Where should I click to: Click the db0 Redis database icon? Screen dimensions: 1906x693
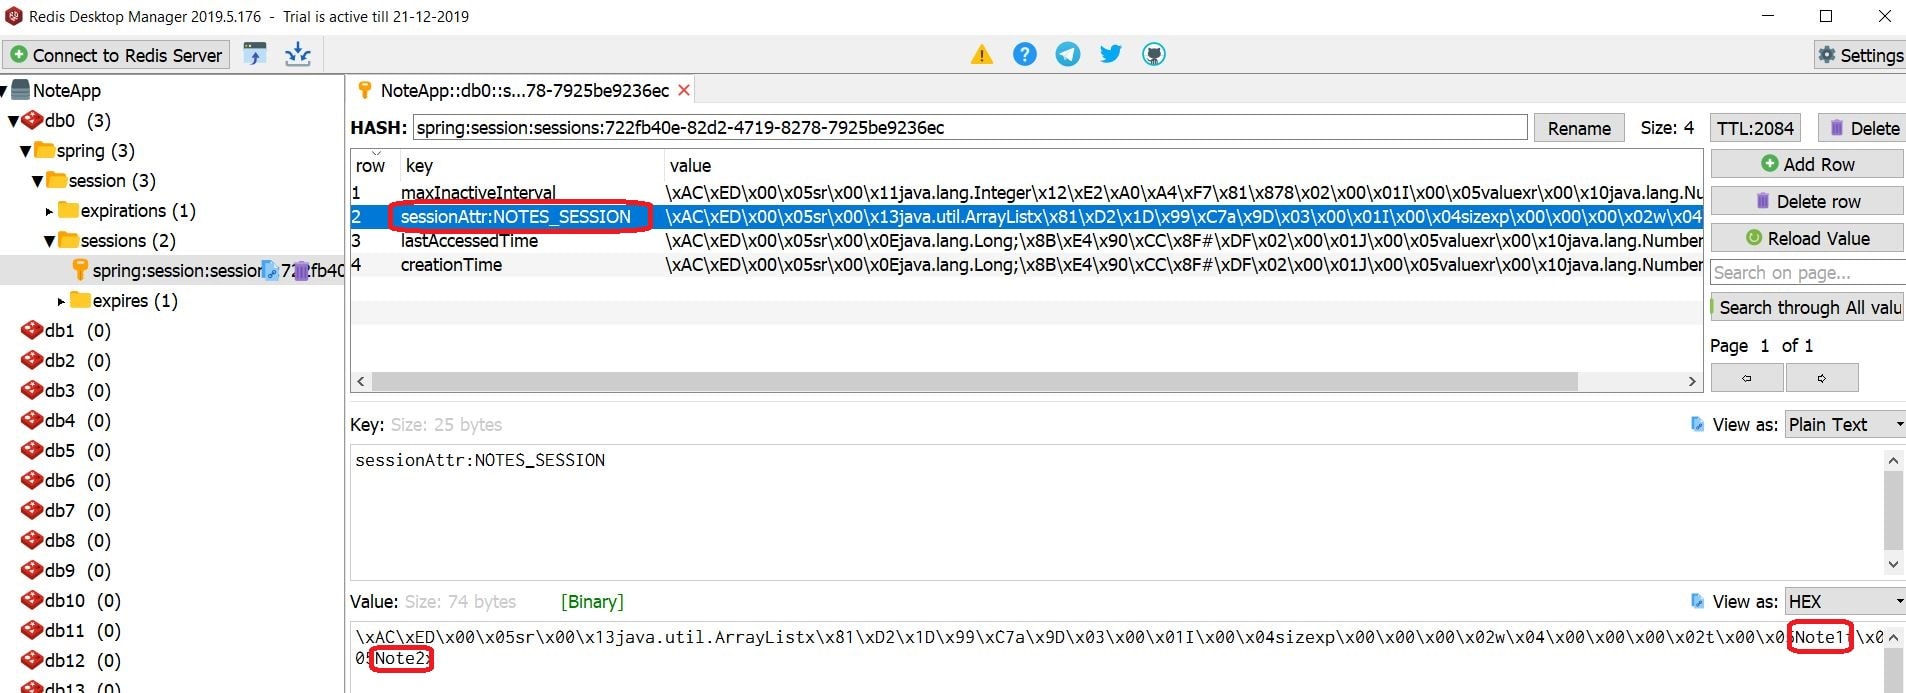point(32,120)
